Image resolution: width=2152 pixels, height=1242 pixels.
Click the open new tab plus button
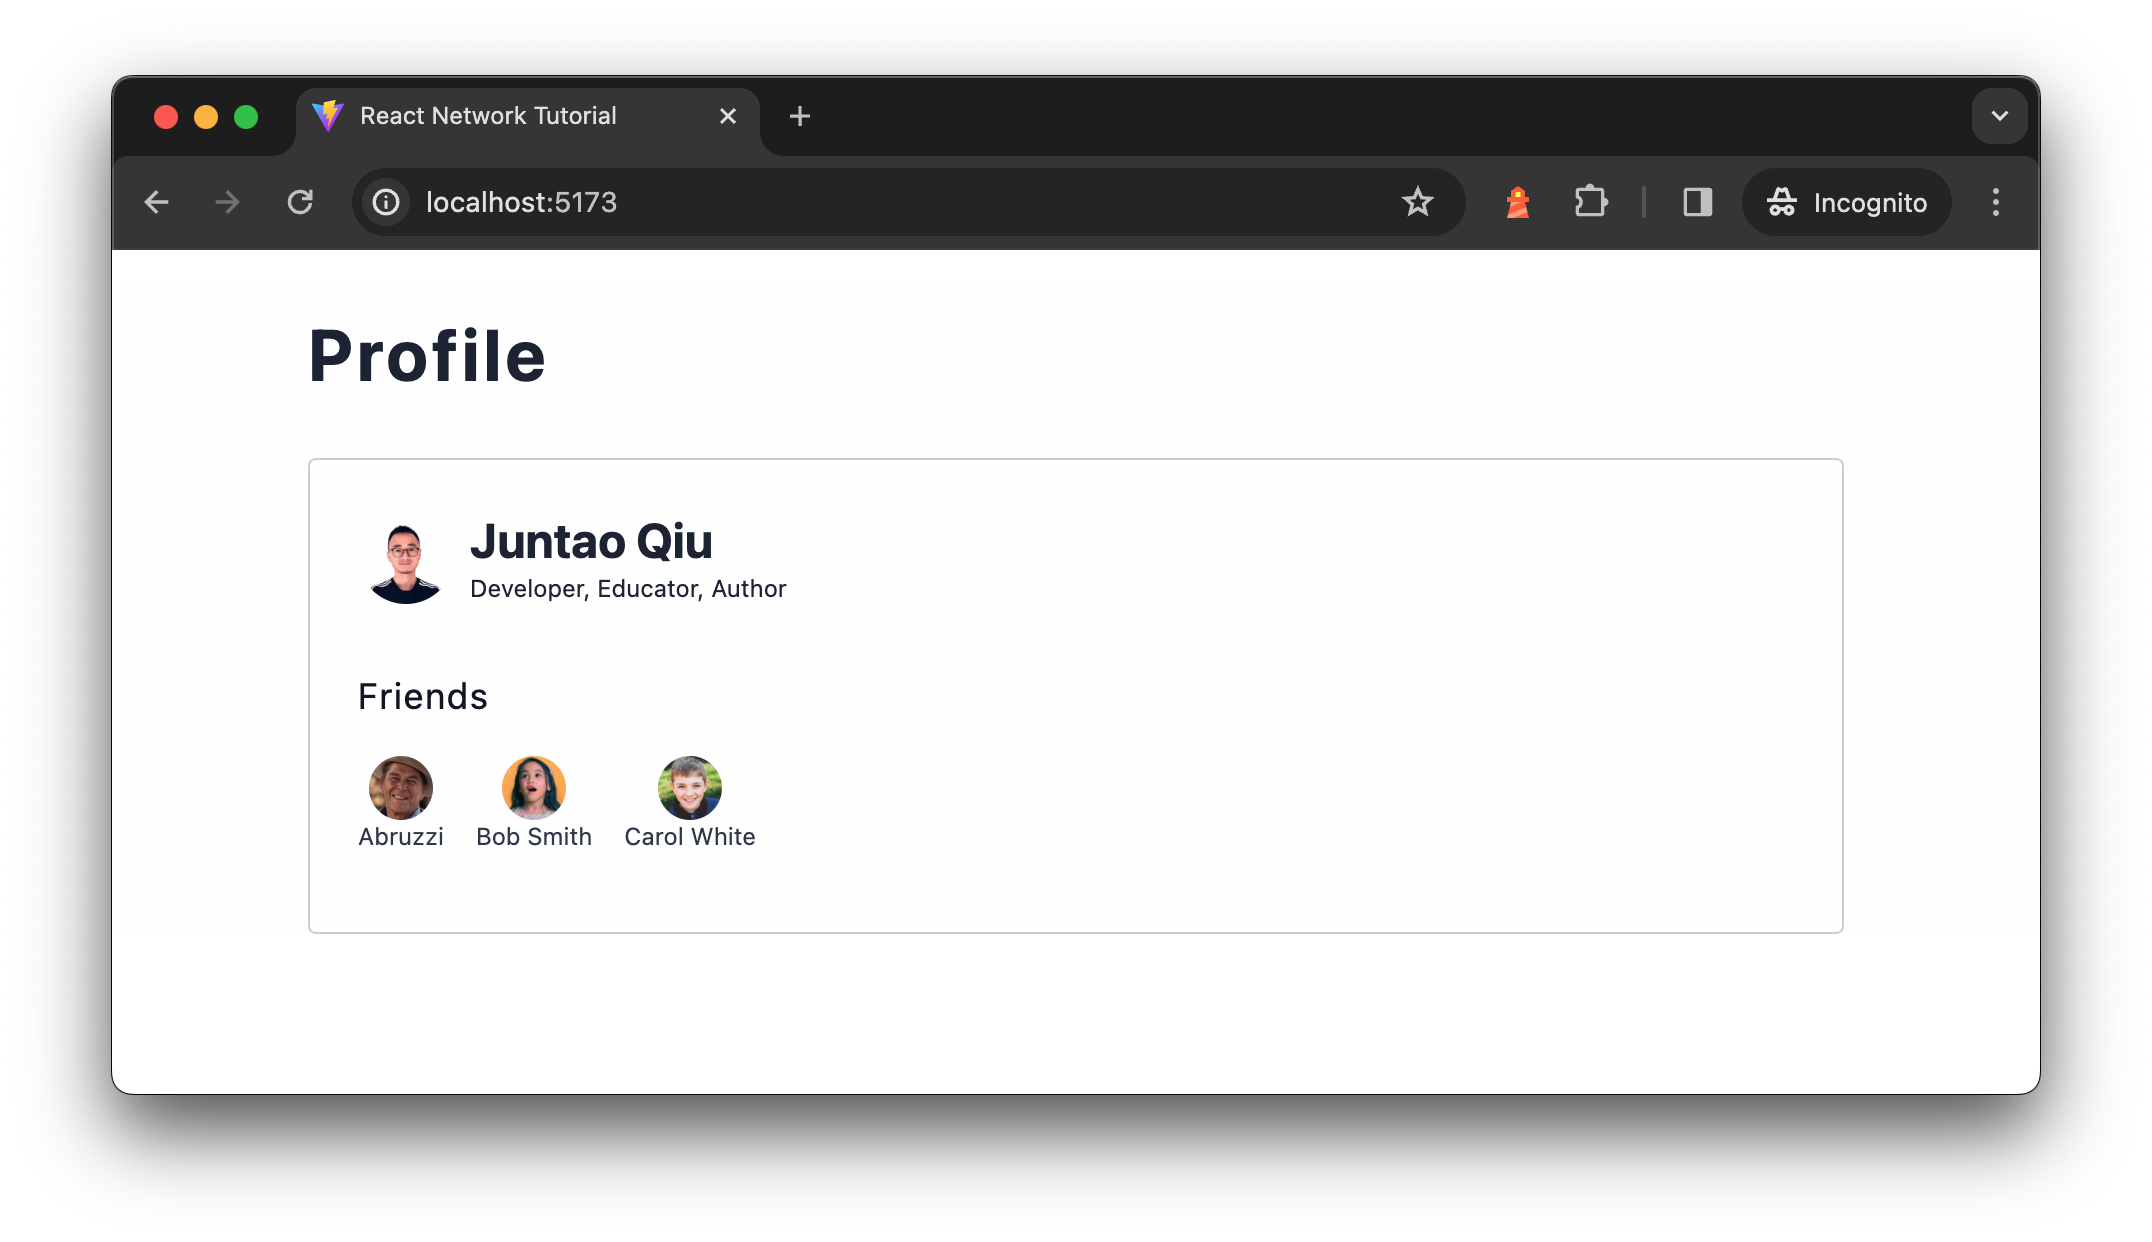point(801,115)
